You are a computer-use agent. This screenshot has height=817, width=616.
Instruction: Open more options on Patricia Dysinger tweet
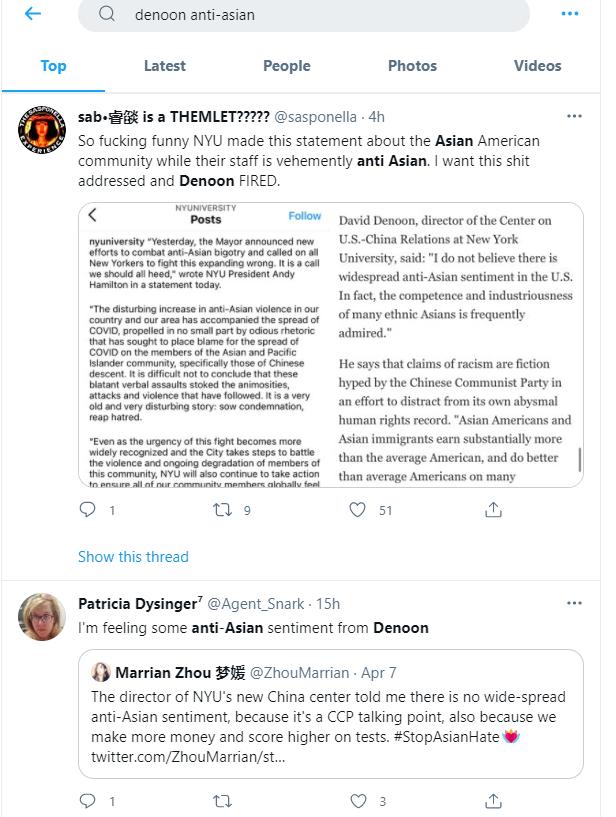[x=574, y=603]
